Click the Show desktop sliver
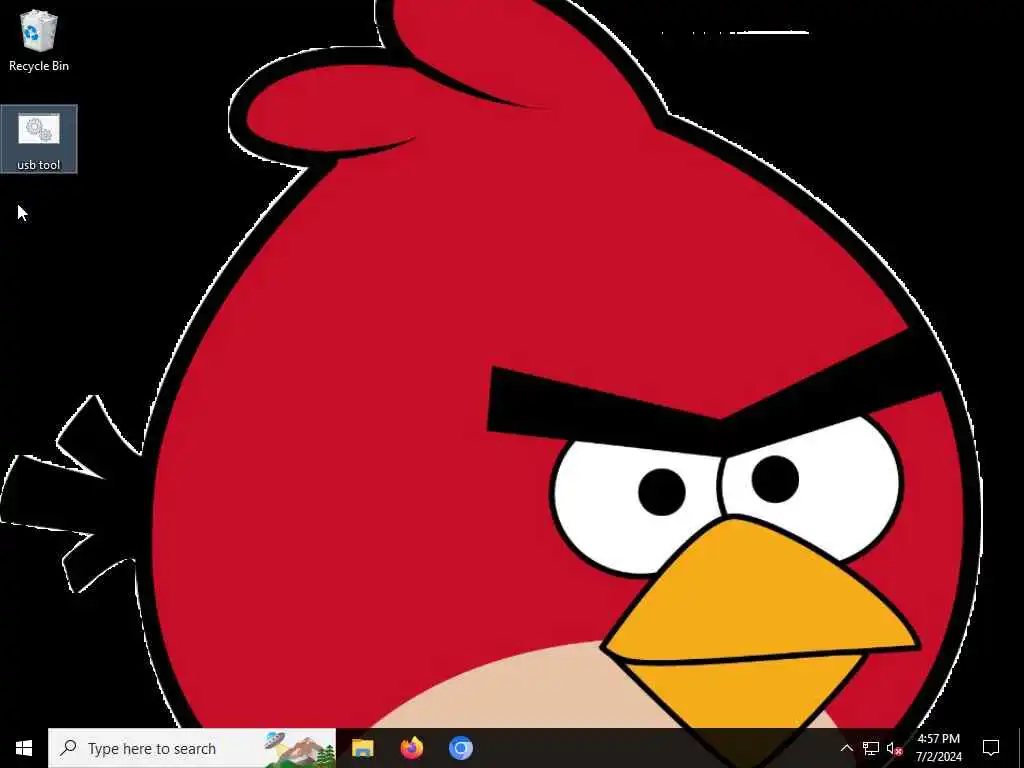Viewport: 1024px width, 768px height. [x=1021, y=748]
